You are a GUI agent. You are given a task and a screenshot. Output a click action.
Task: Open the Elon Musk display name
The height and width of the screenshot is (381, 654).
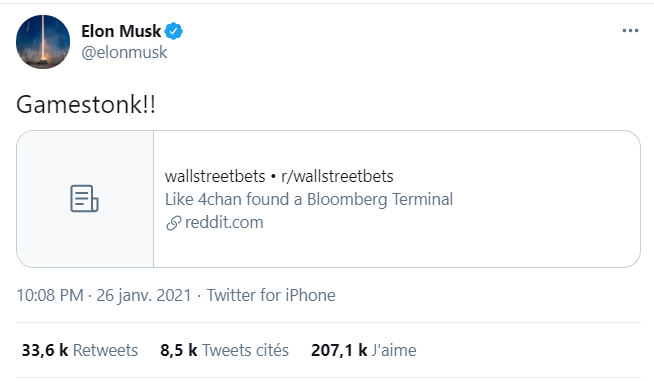click(121, 31)
